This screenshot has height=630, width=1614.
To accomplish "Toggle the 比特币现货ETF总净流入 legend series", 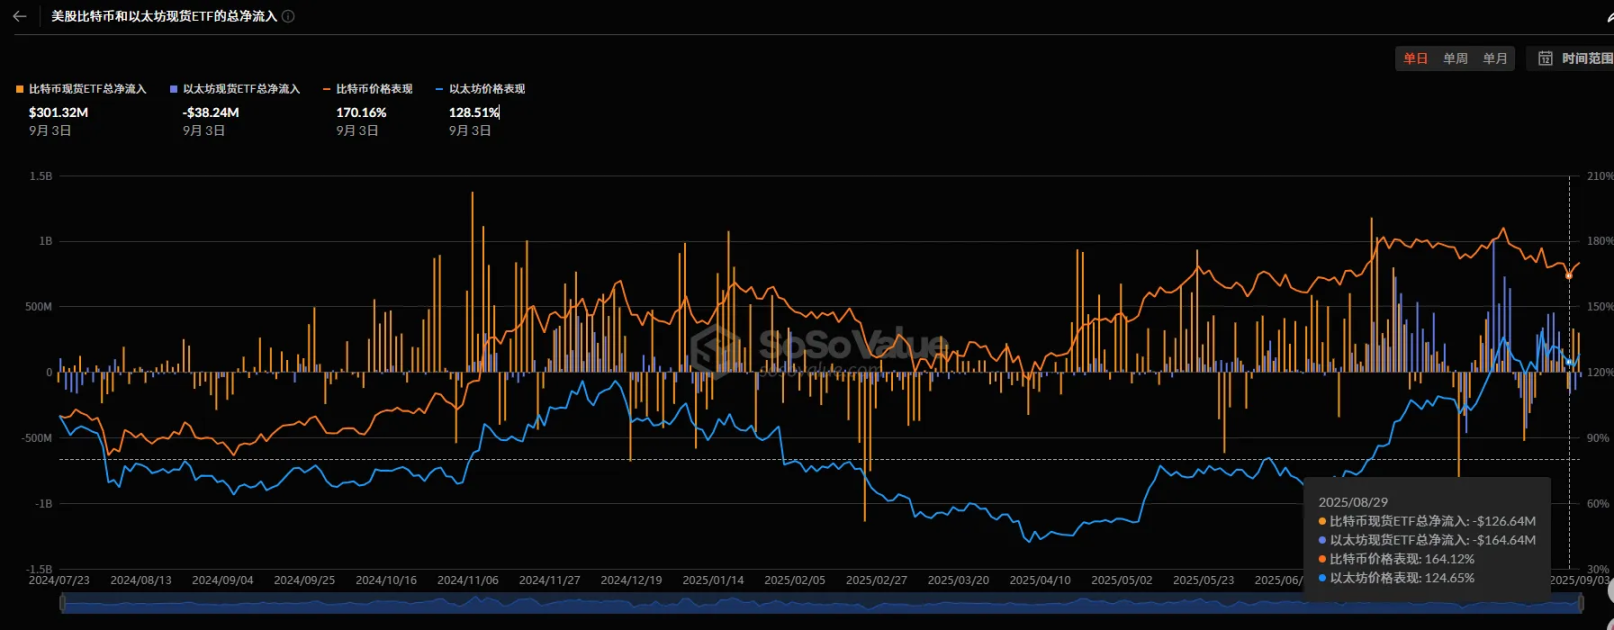I will [x=81, y=89].
